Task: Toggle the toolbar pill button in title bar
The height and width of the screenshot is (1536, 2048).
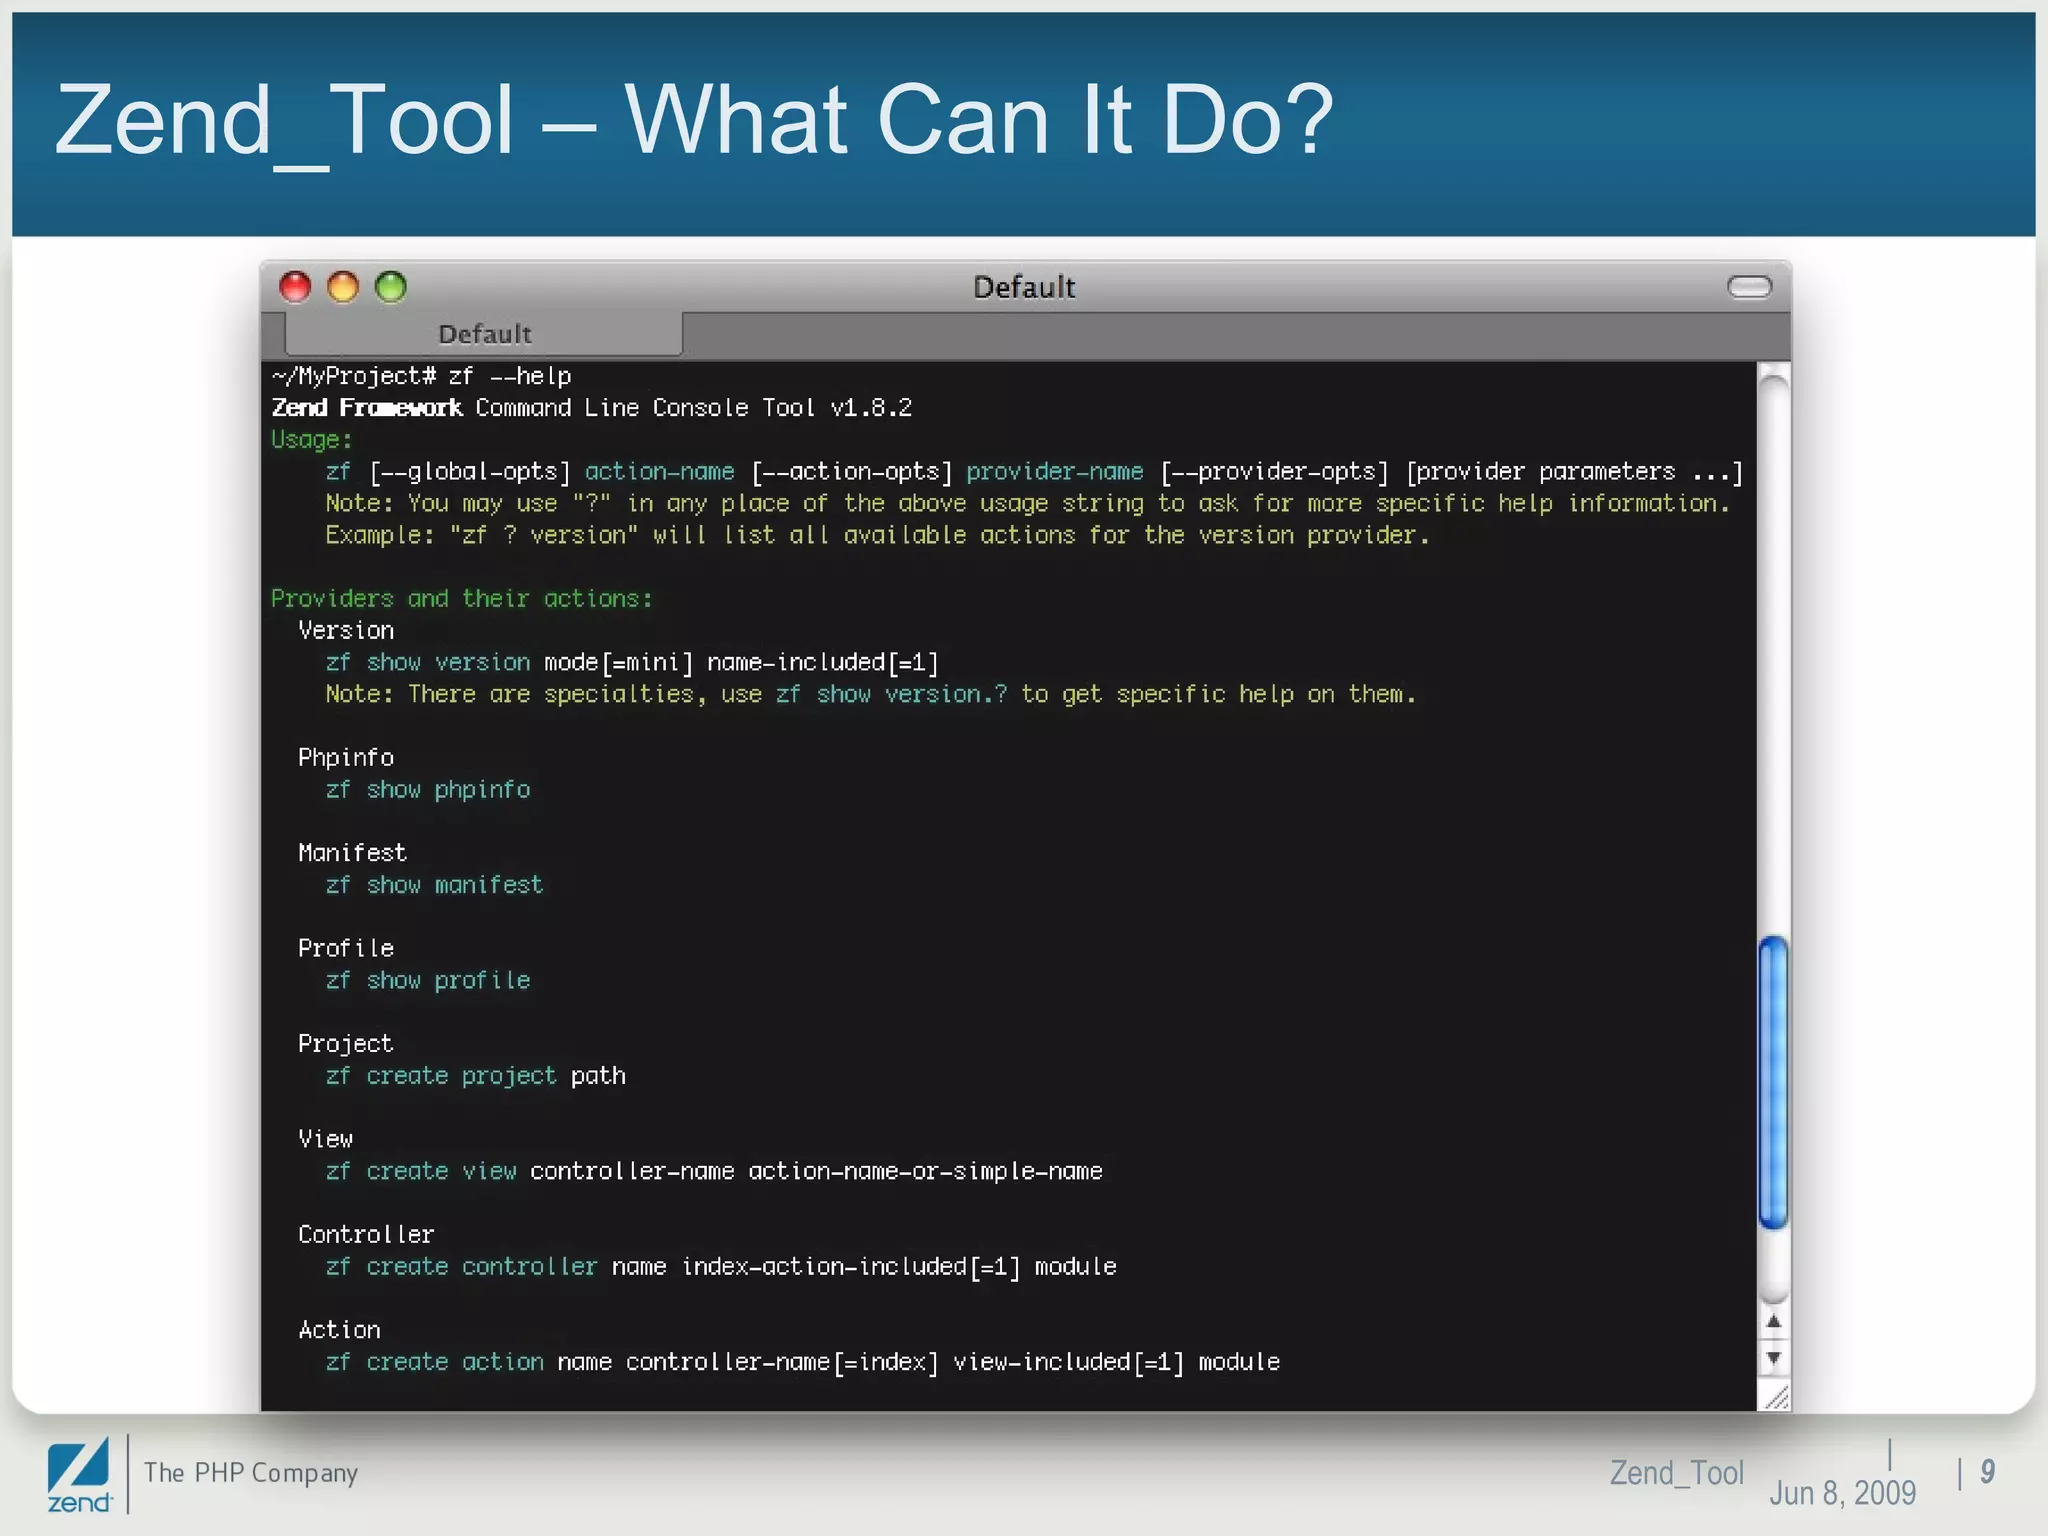Action: click(x=1749, y=288)
